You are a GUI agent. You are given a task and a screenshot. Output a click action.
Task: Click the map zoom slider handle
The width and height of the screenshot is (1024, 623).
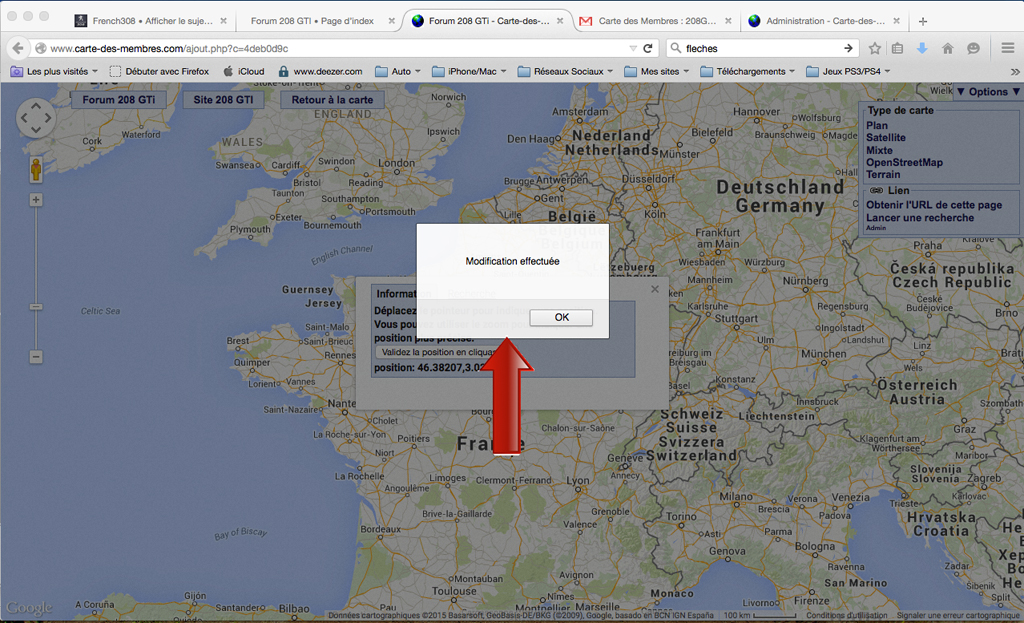point(36,306)
